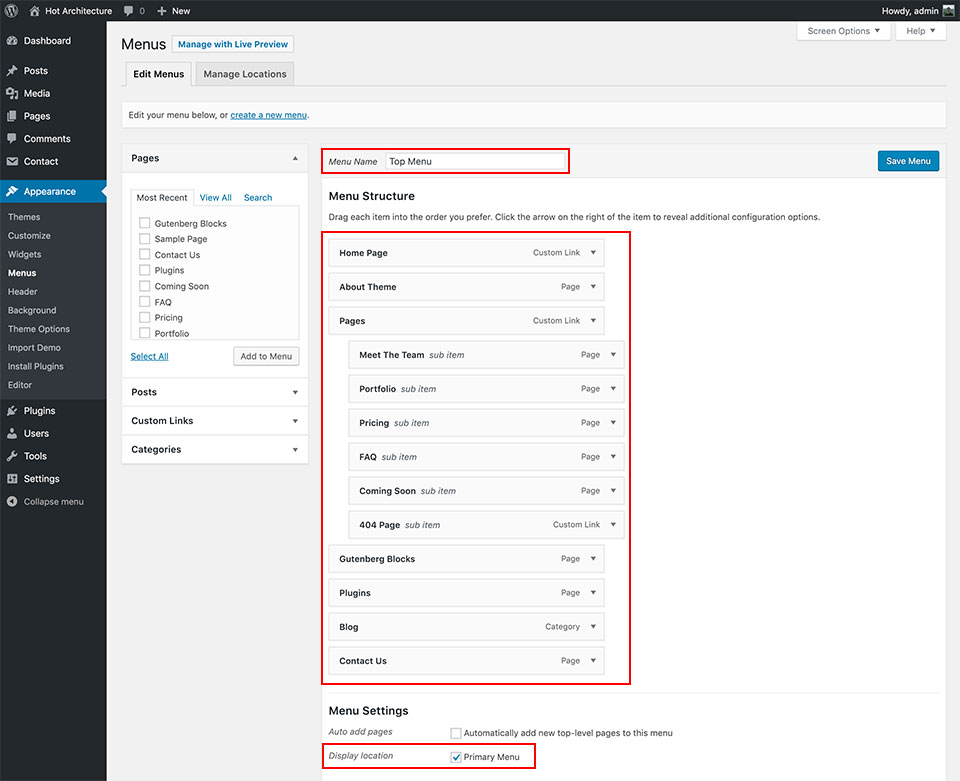Screen dimensions: 960x781
Task: Click the Pages sidebar icon
Action: click(x=12, y=116)
